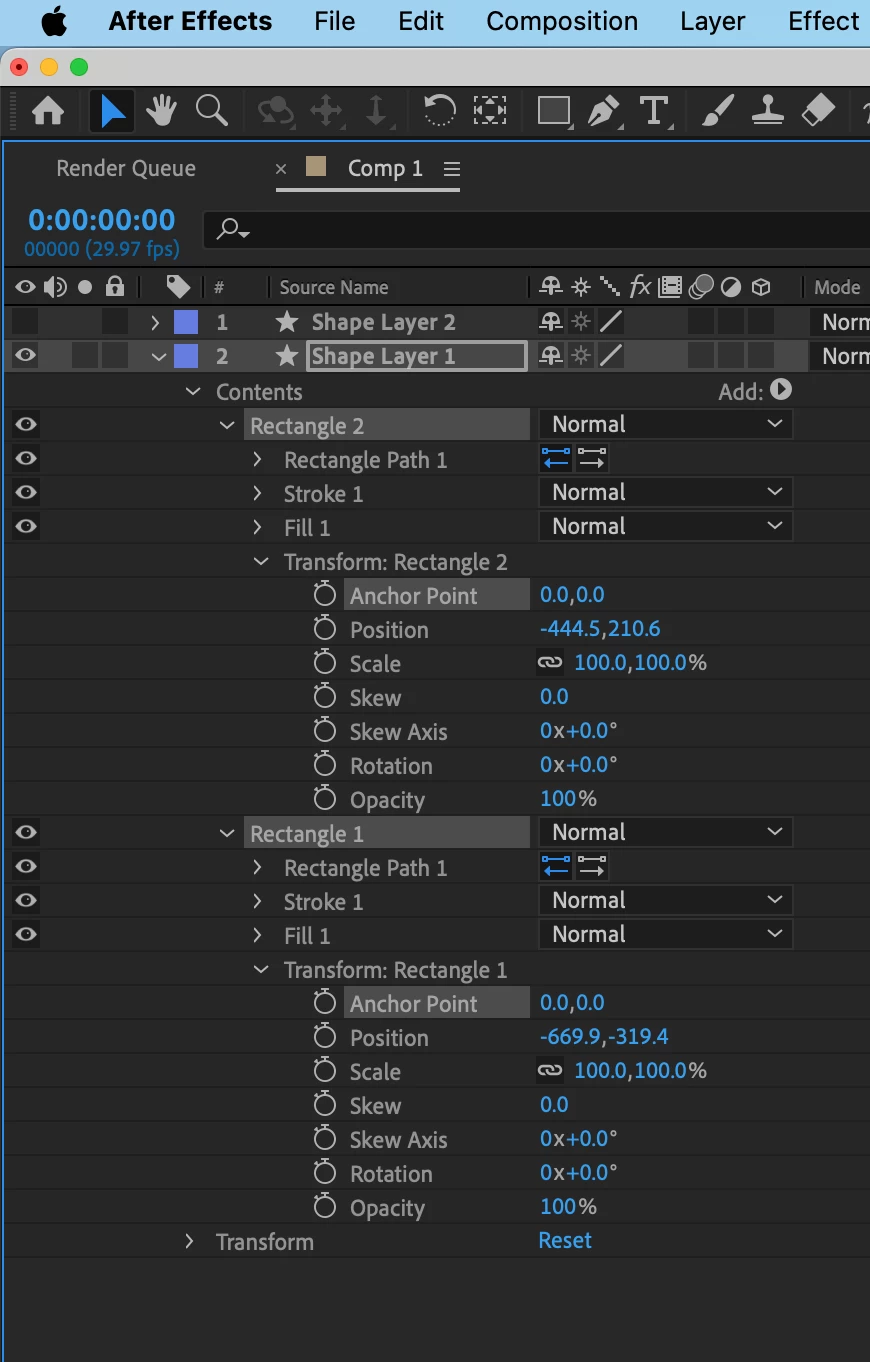Select the Pan Behind anchor point tool
The image size is (870, 1362).
click(490, 111)
